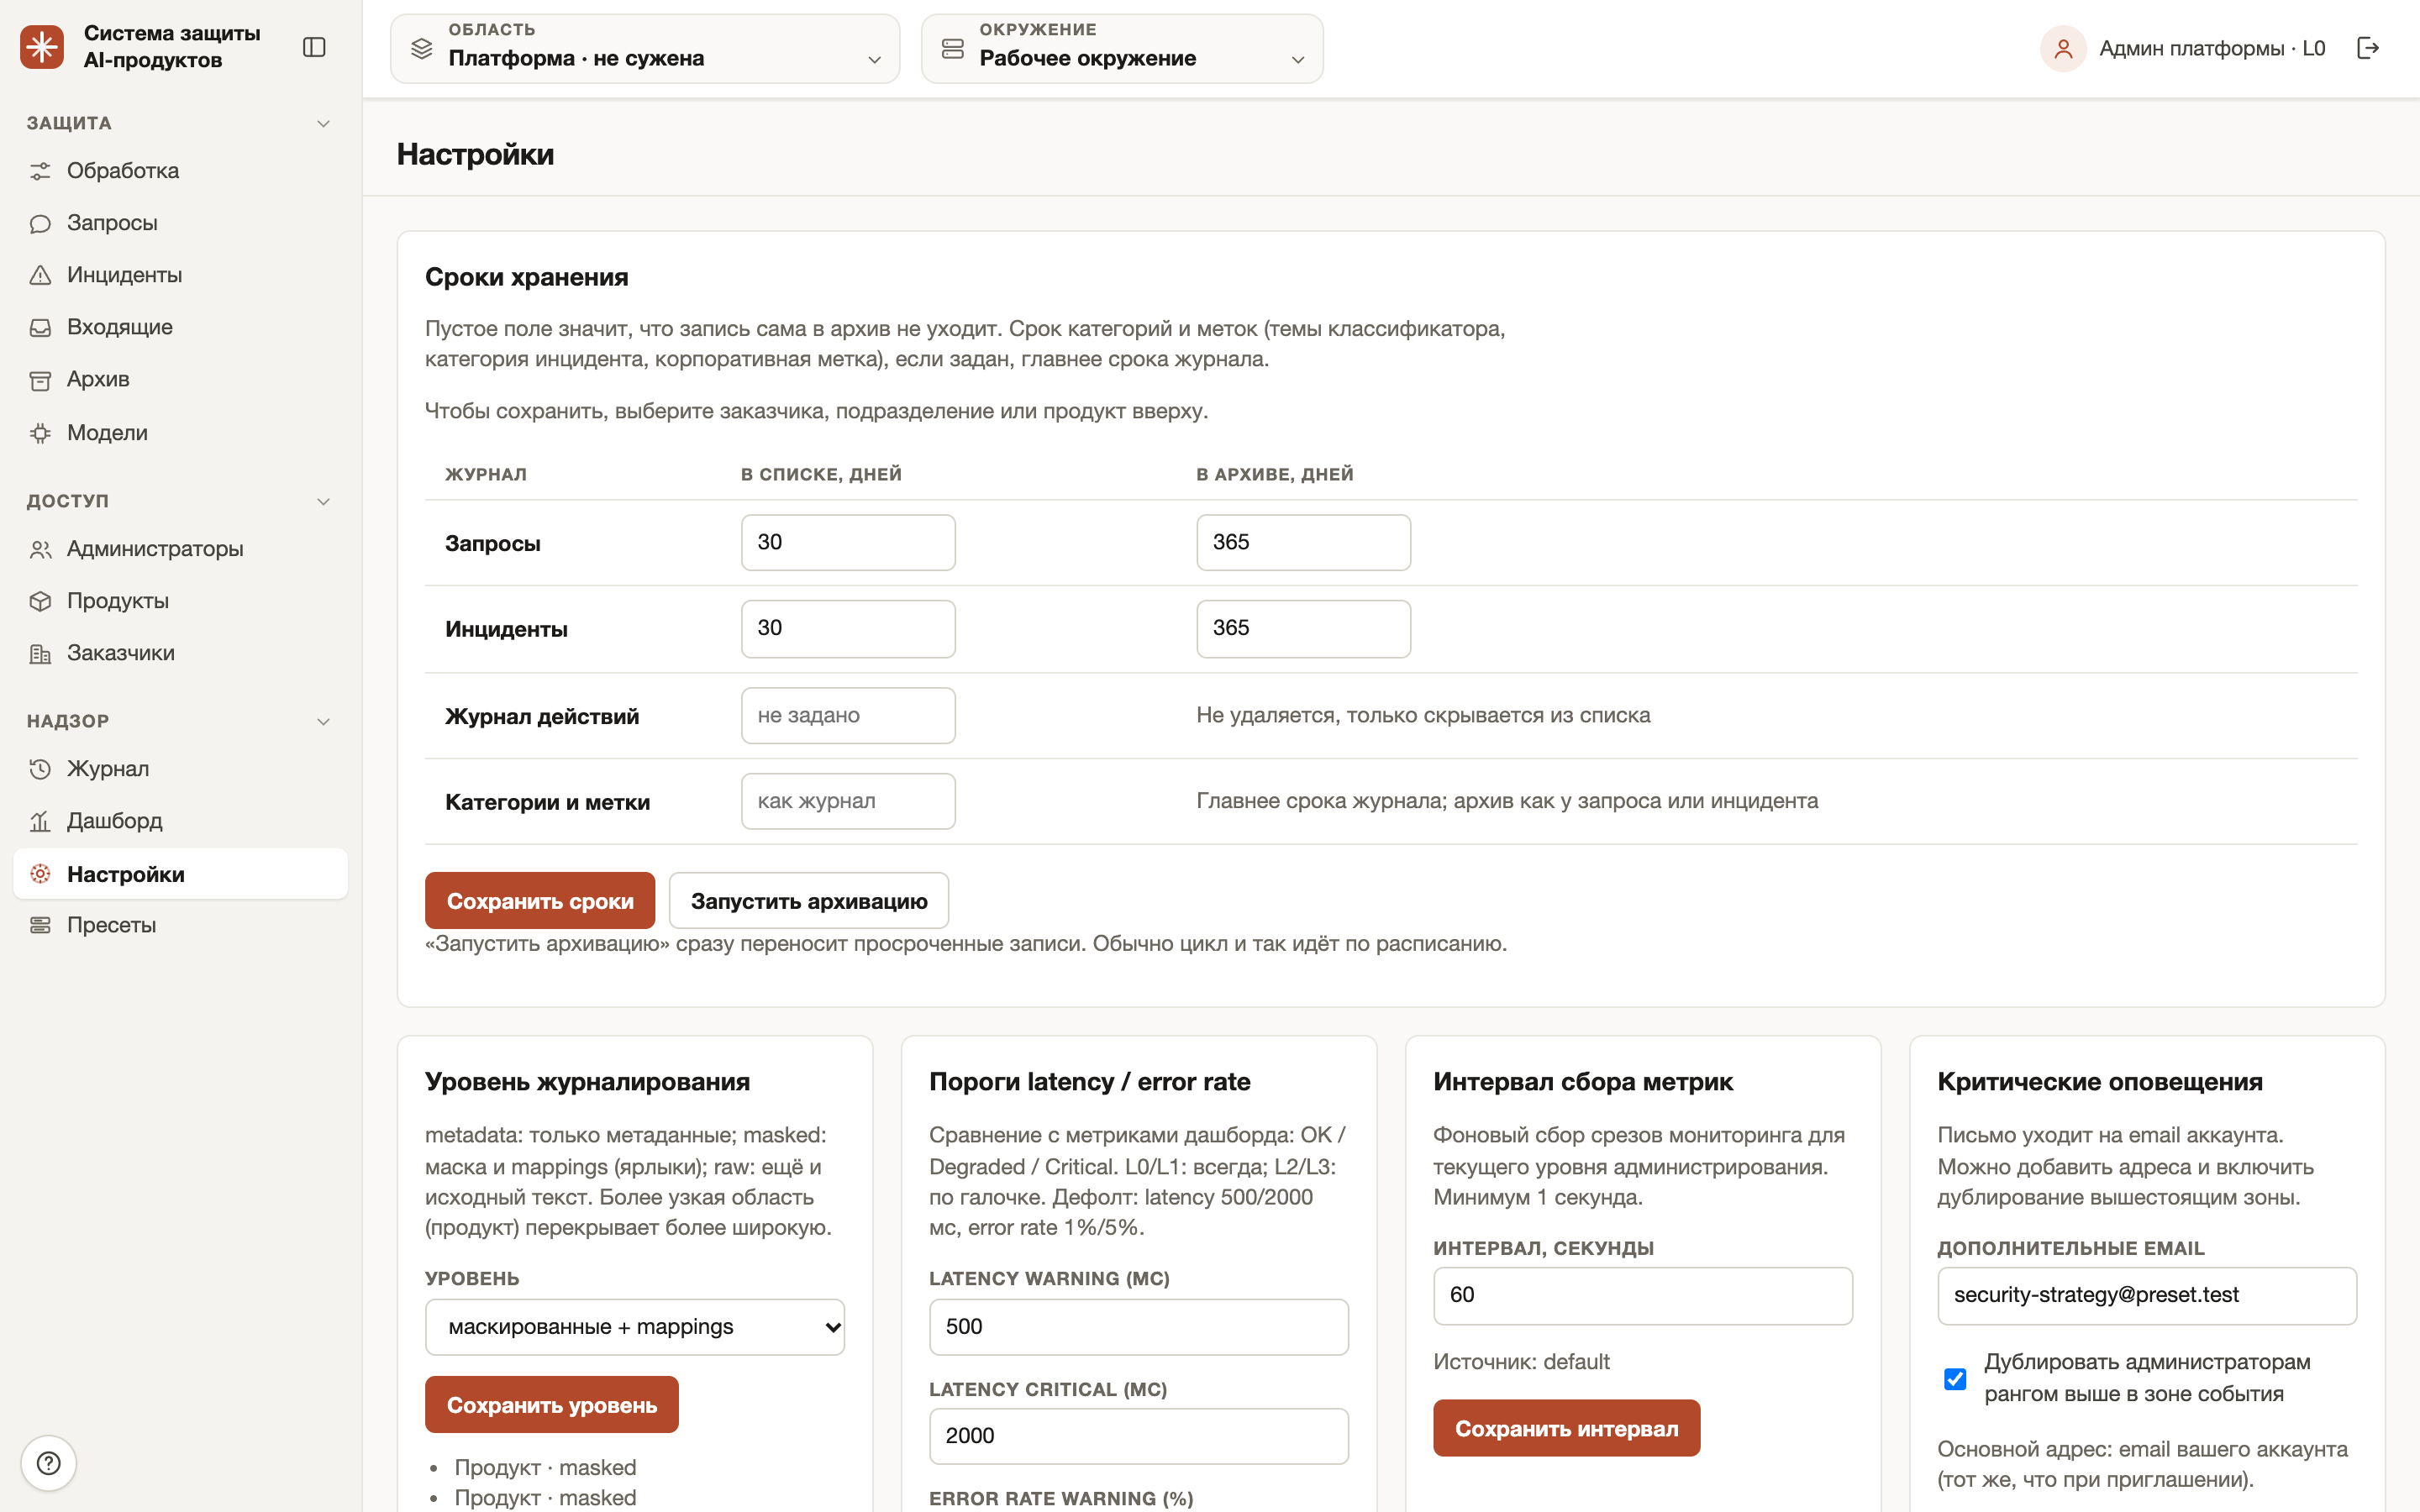2420x1512 pixels.
Task: Focus the Инциденты в архиве days field
Action: [1303, 628]
